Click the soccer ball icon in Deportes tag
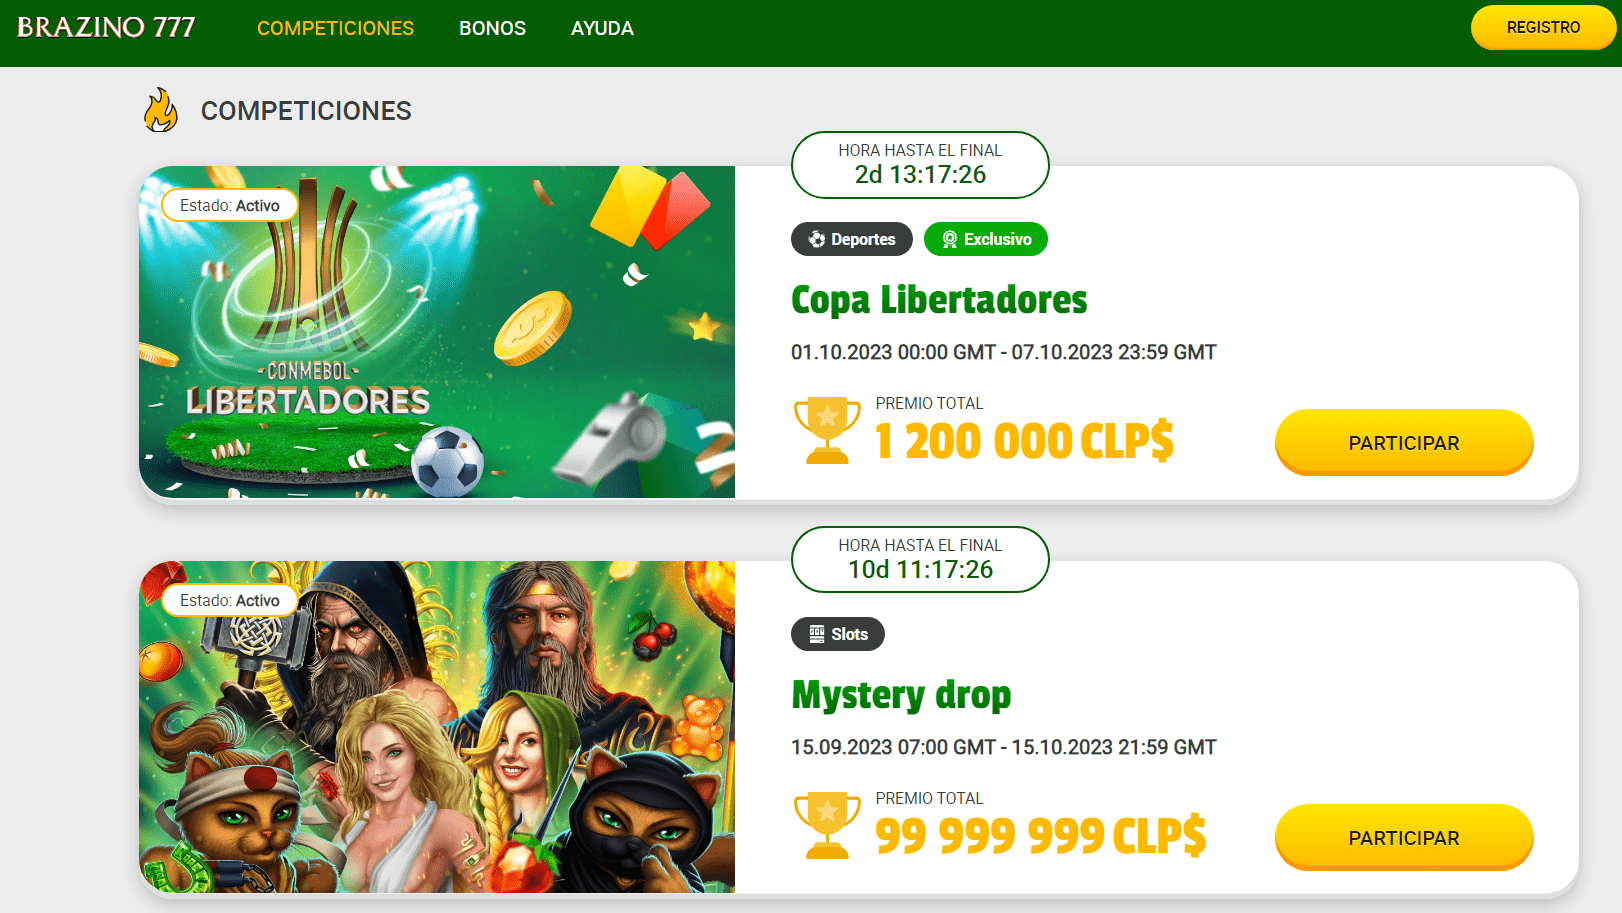Screen dimensions: 1622x913 coord(817,239)
